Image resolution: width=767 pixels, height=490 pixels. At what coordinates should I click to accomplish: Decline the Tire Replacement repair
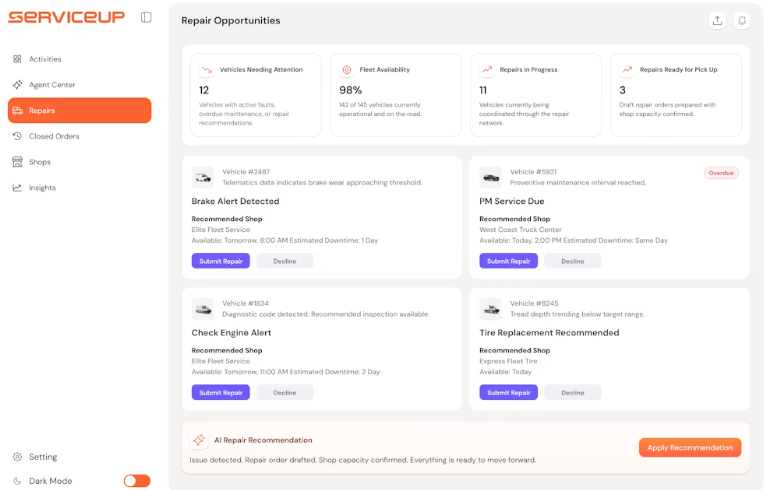572,393
